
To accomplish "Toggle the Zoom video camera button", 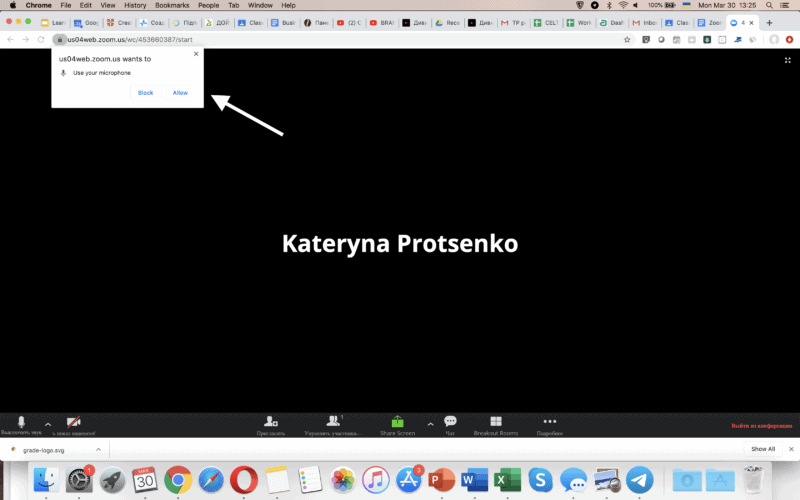I will 74,423.
